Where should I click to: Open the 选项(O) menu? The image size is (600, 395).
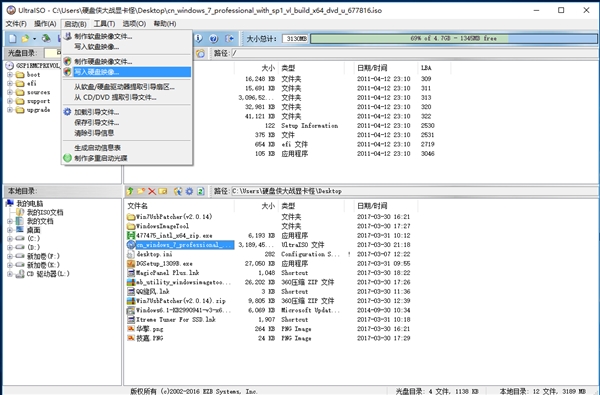[134, 24]
